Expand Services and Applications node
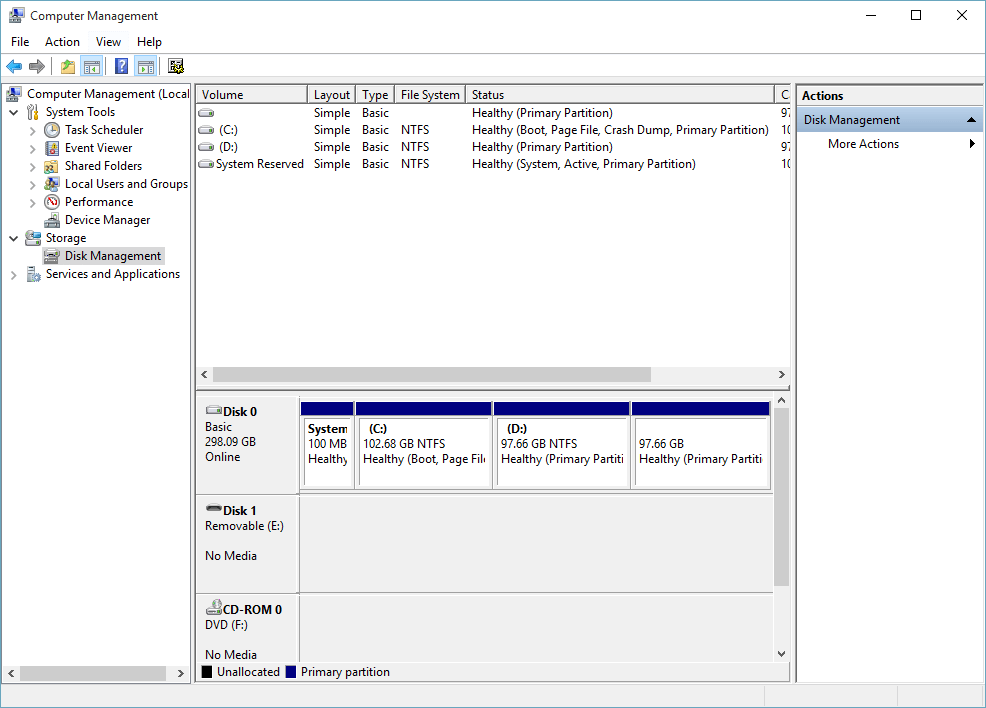Screen dimensions: 986x708 click(14, 275)
